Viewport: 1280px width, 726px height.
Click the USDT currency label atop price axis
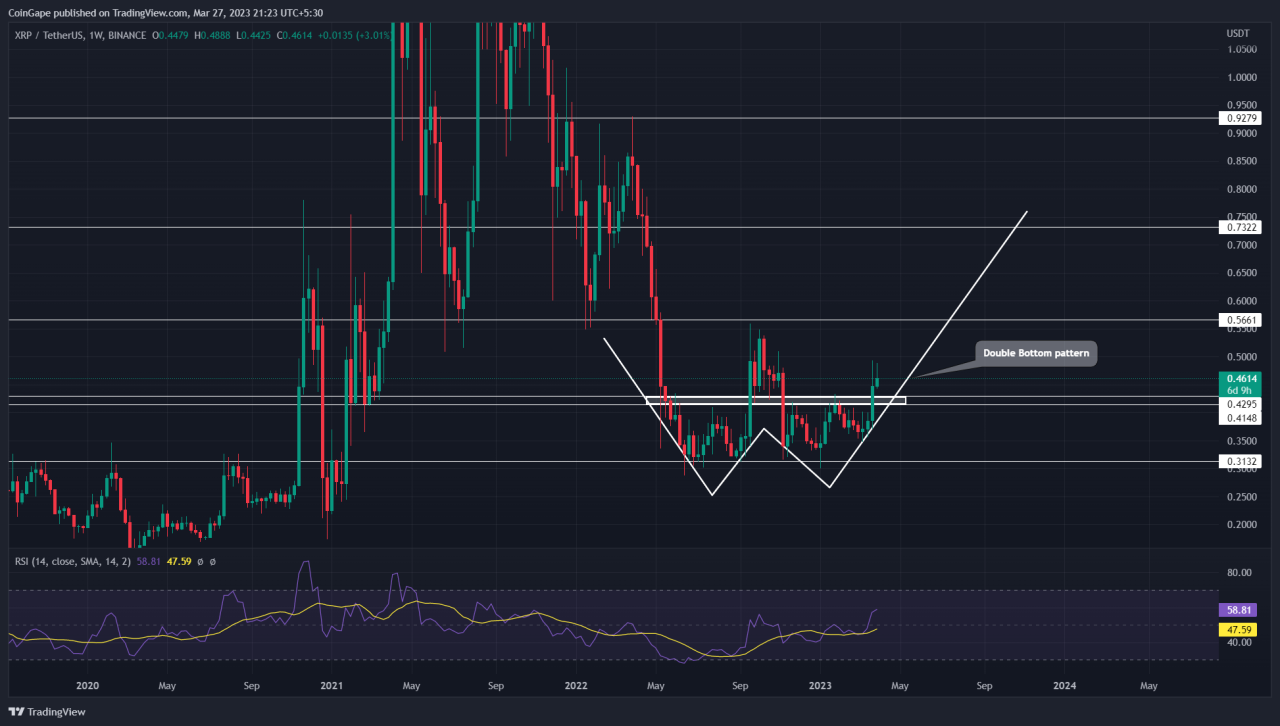click(x=1236, y=33)
